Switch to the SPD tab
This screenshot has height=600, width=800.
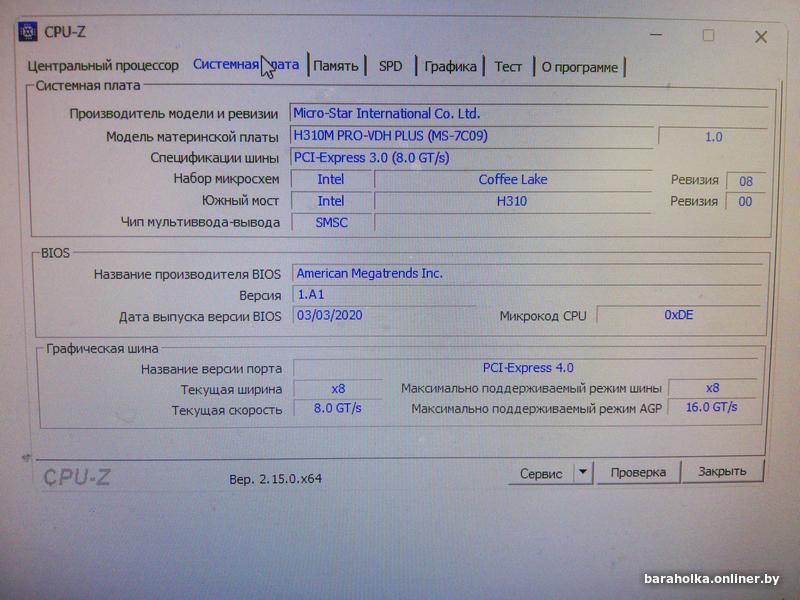(390, 66)
